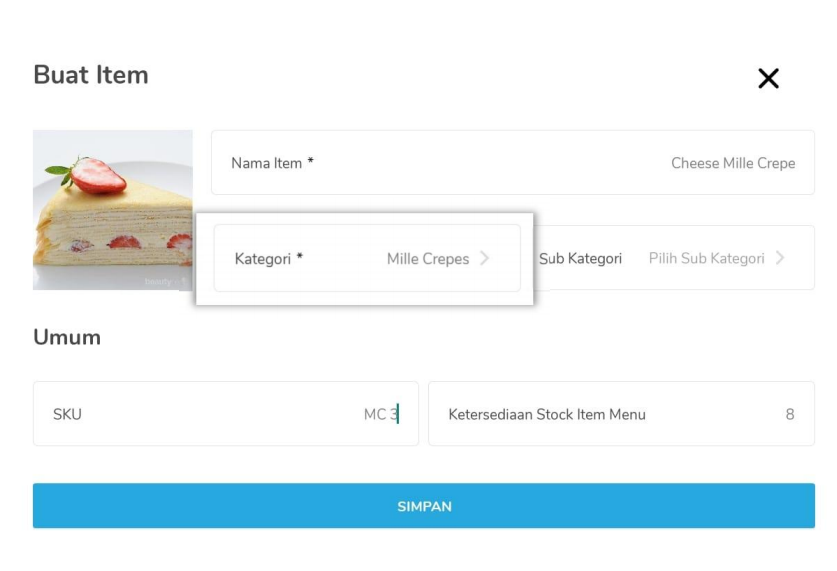Click the Buat Item heading
Viewport: 837px width, 571px height.
pyautogui.click(x=91, y=75)
